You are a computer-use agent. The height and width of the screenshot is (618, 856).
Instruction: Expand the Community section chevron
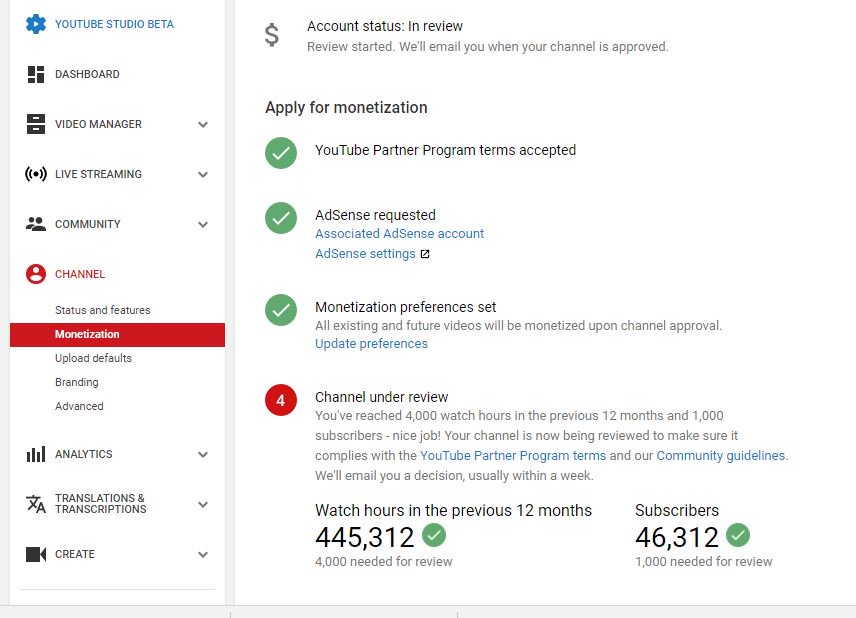(203, 224)
